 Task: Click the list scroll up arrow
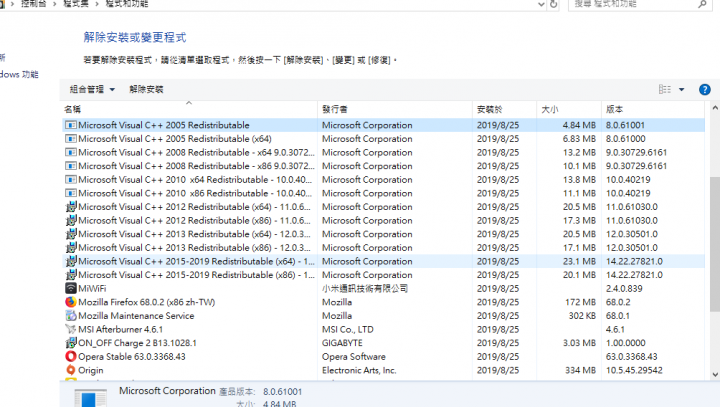pyautogui.click(x=715, y=108)
